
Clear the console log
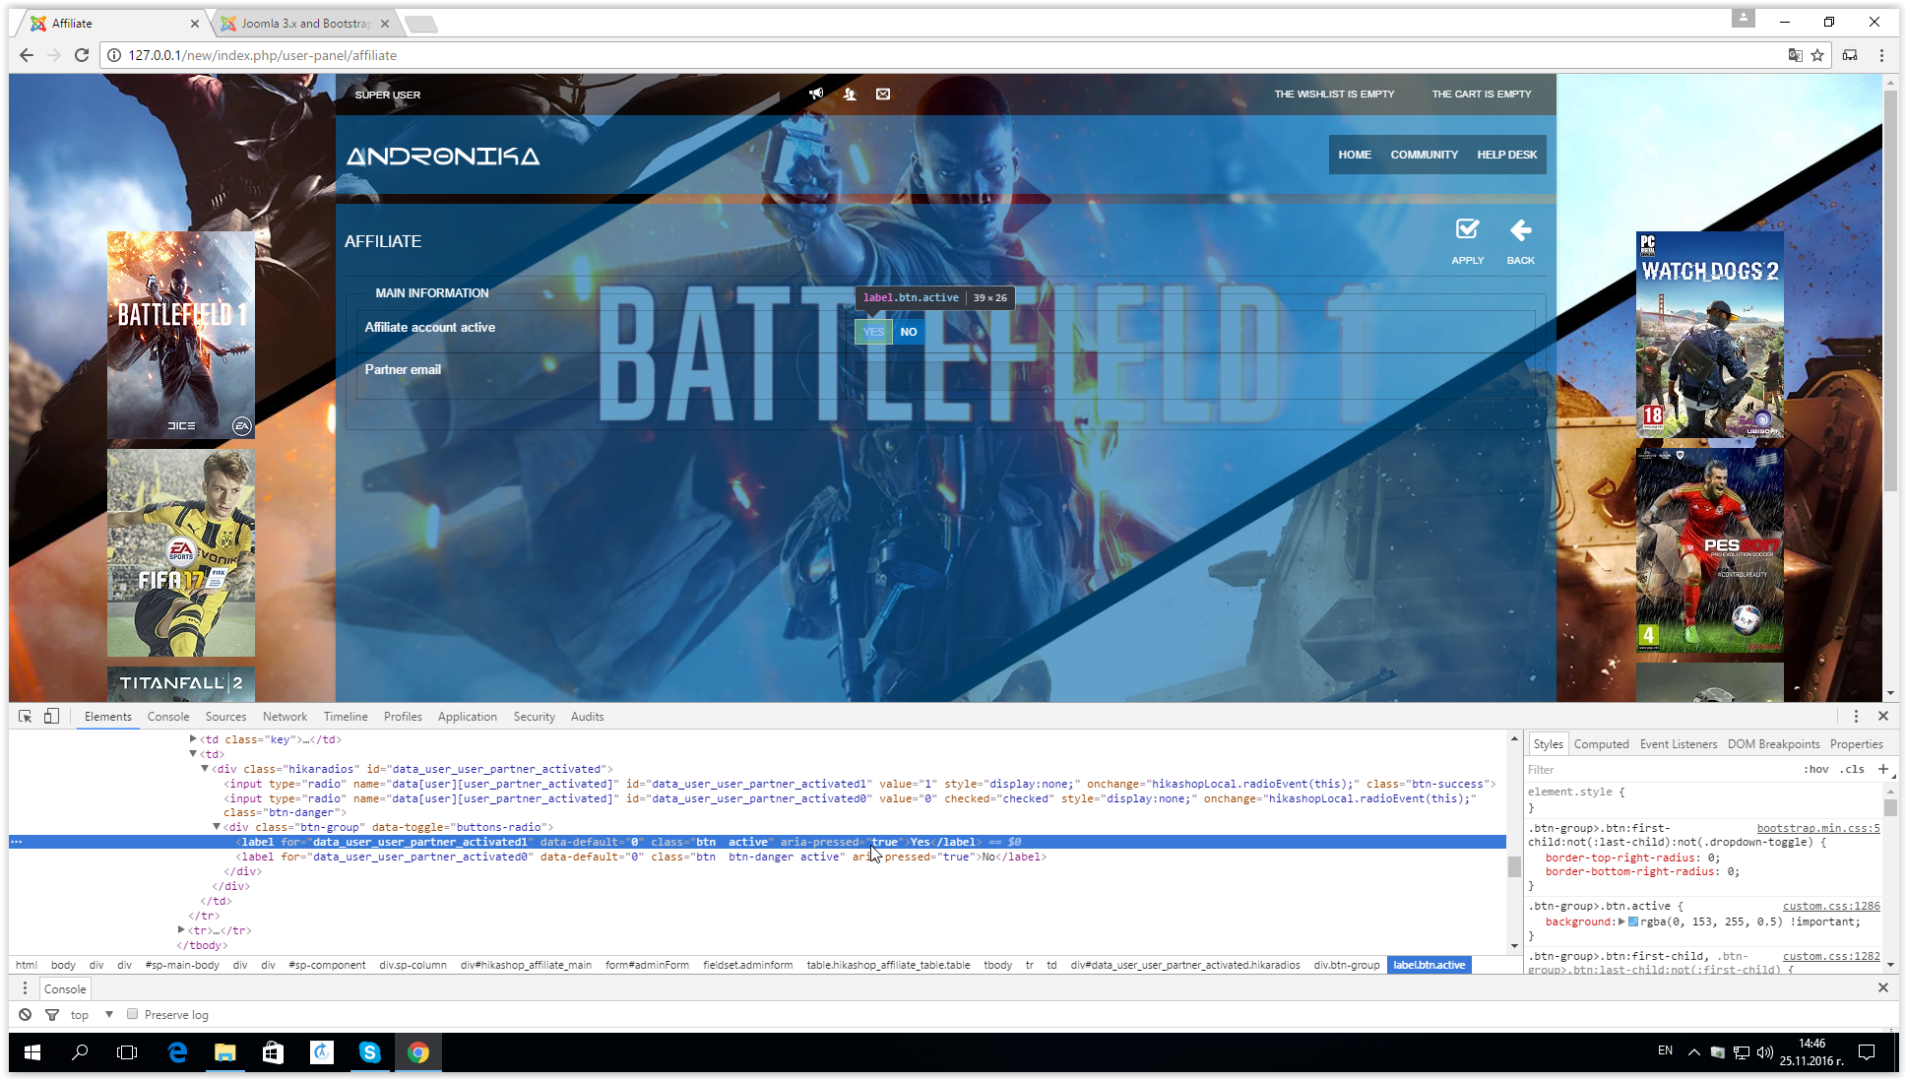25,1014
